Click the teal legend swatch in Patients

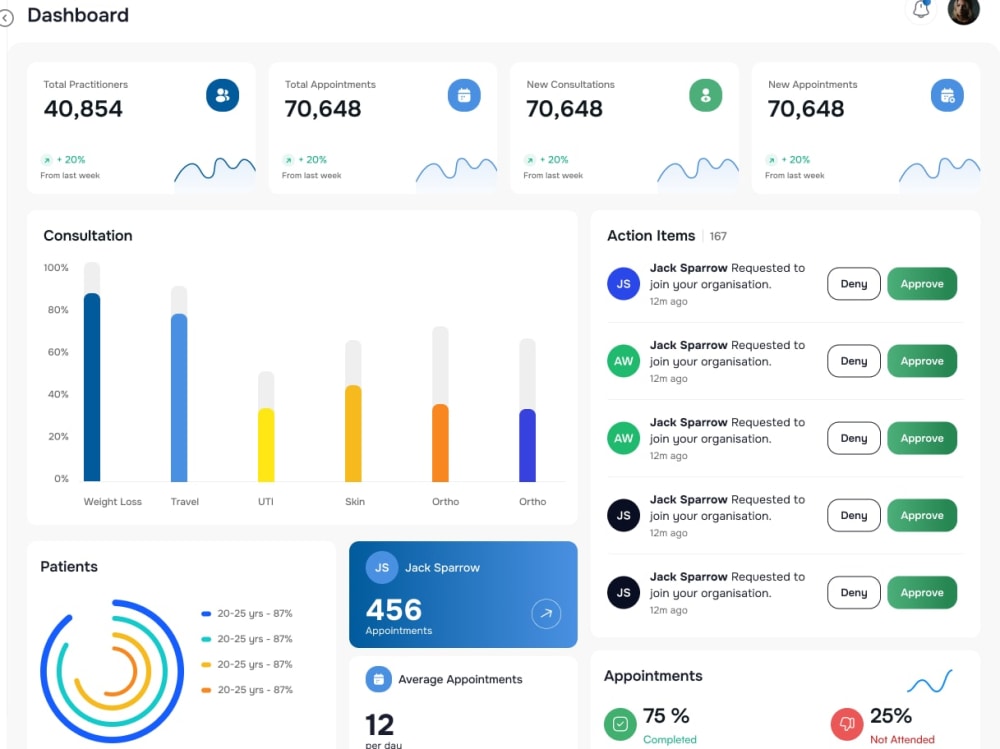pos(206,639)
